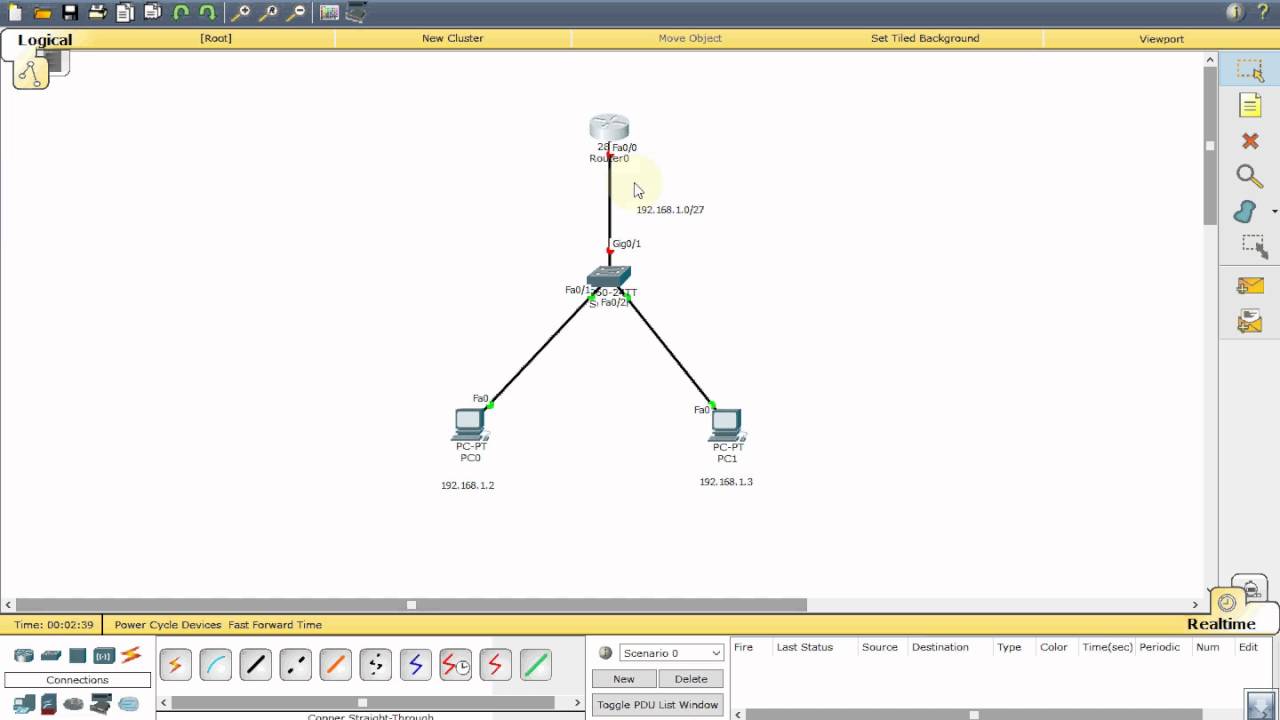Open the Scenario 0 dropdown
Image resolution: width=1280 pixels, height=720 pixels.
671,653
